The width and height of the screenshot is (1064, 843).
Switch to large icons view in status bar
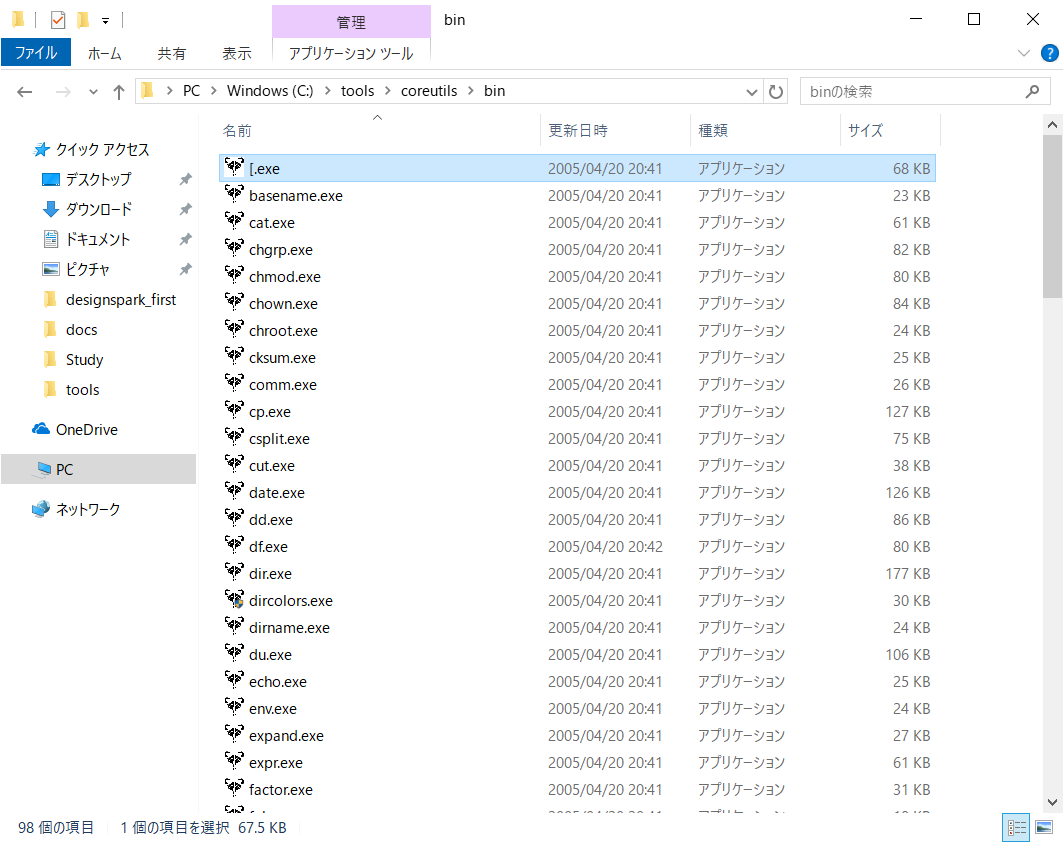pos(1044,827)
